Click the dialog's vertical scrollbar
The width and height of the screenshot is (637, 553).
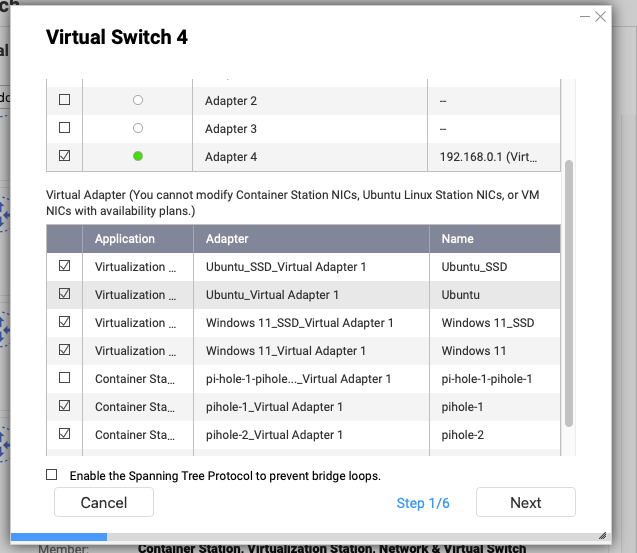[569, 292]
